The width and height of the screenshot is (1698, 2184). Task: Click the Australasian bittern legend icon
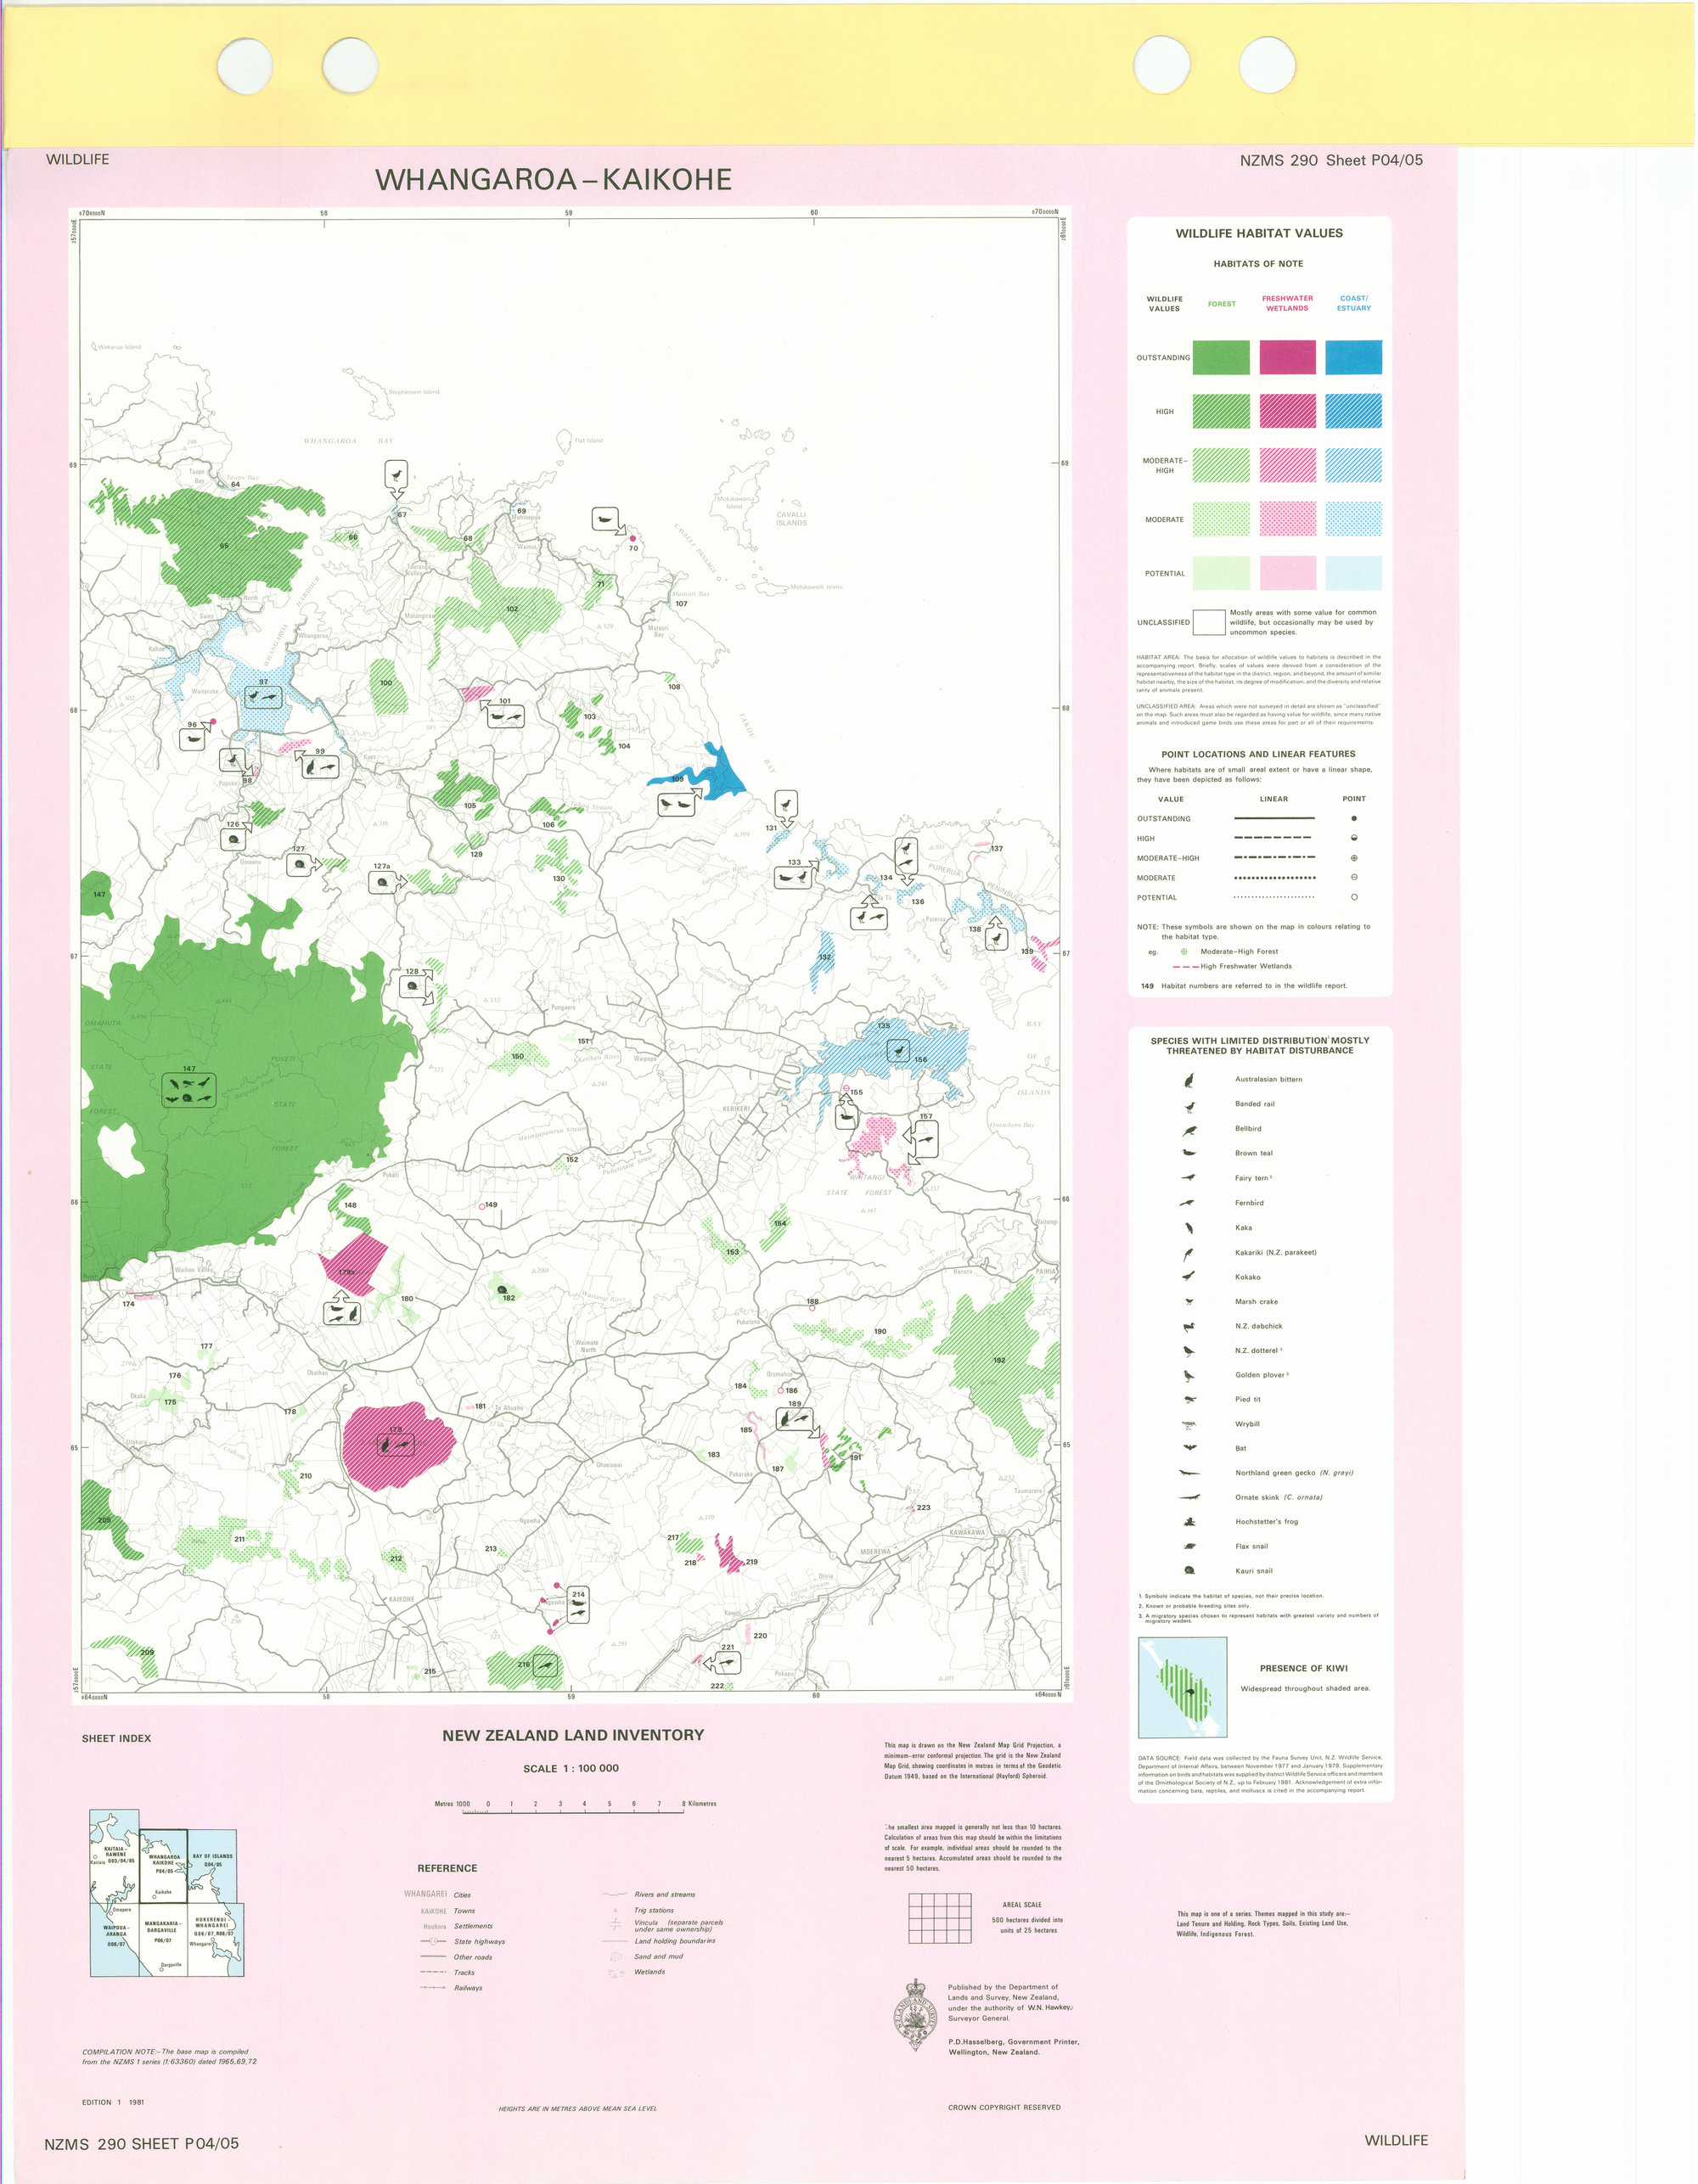coord(1190,1081)
